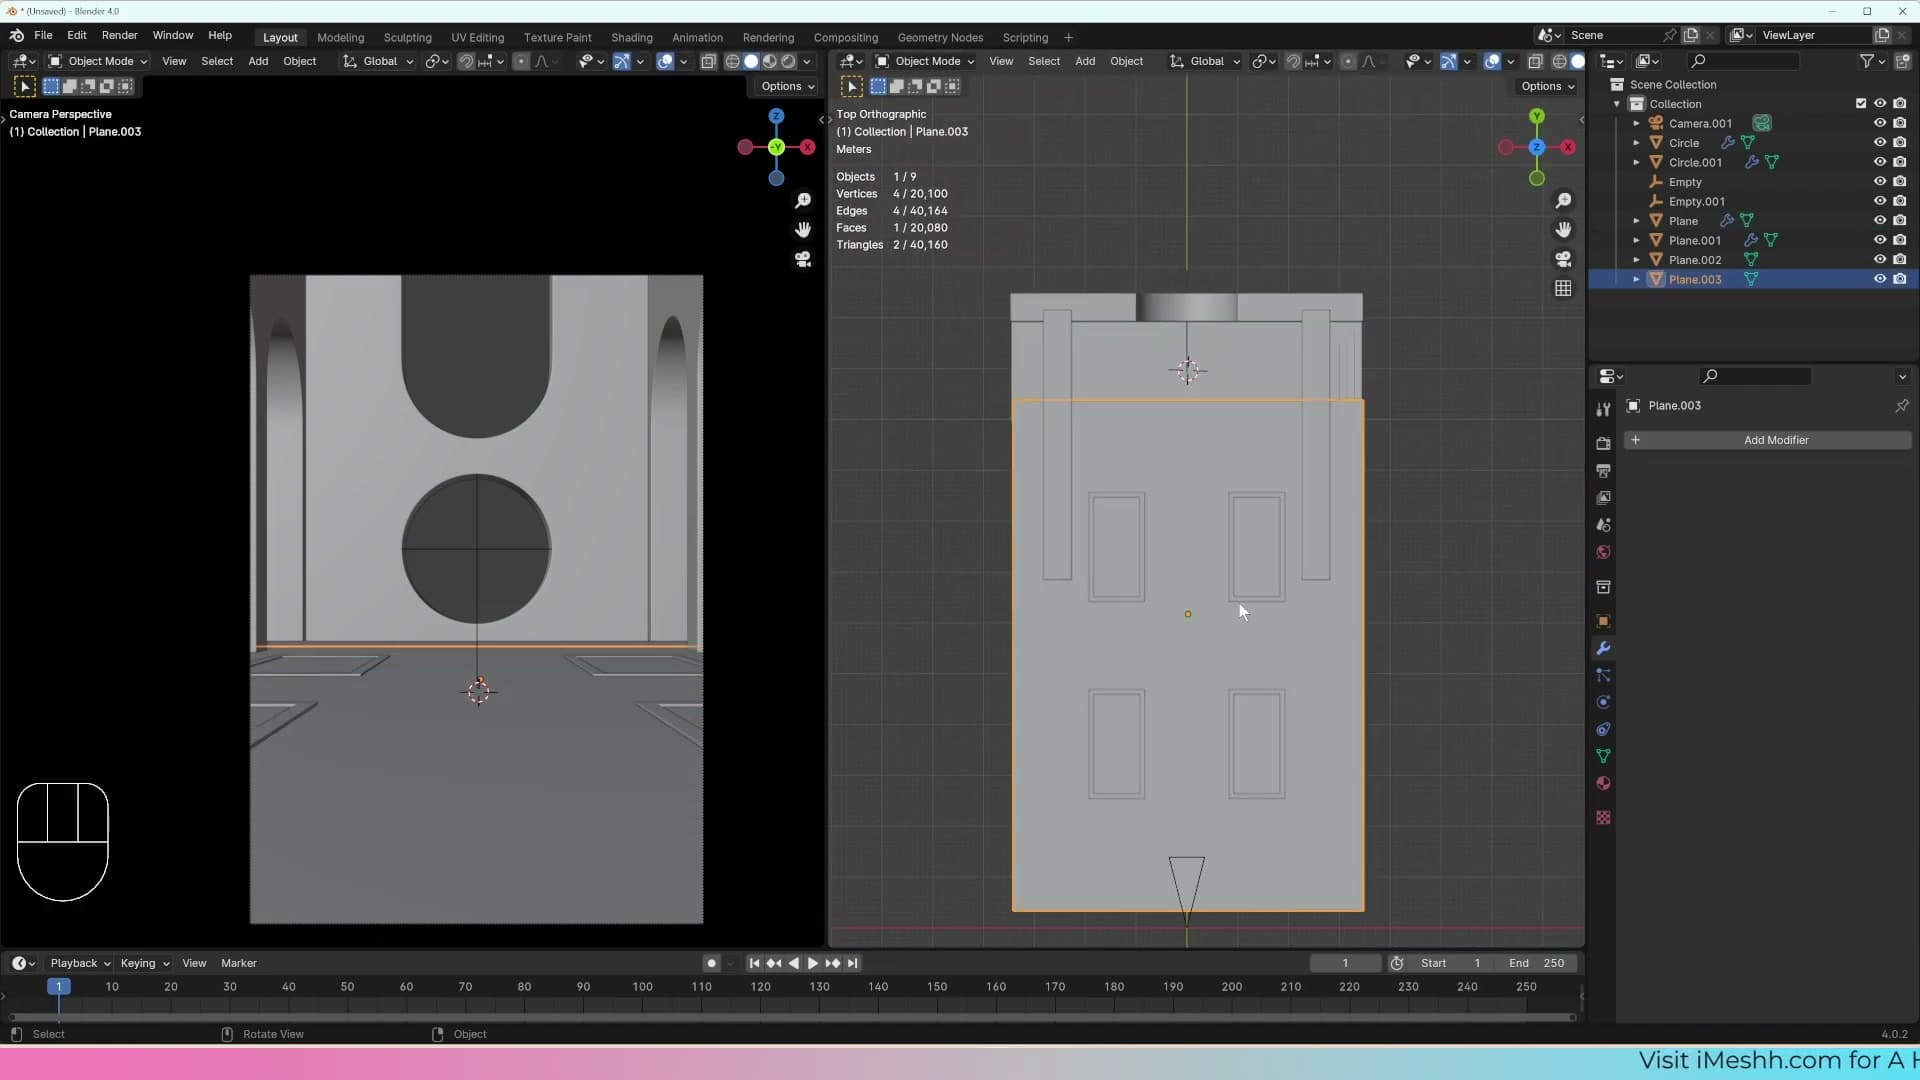Play animation forward
The height and width of the screenshot is (1080, 1920).
point(812,963)
